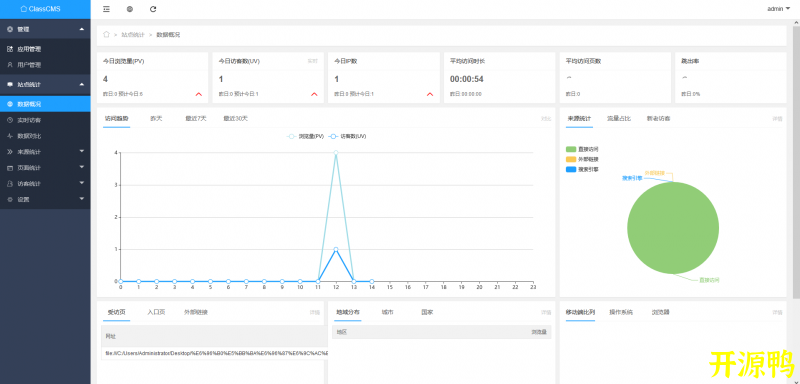Click the home icon in the breadcrumb
Viewport: 800px width, 384px height.
pyautogui.click(x=106, y=35)
